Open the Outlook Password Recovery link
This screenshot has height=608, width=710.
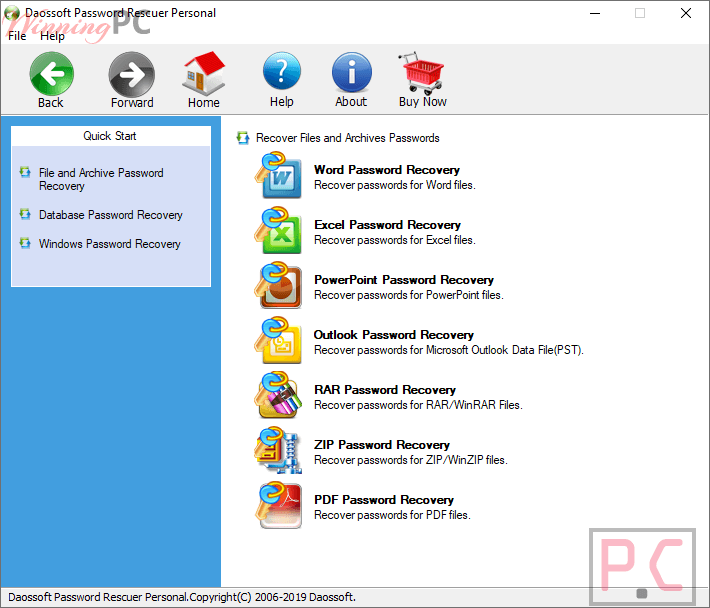[x=394, y=335]
